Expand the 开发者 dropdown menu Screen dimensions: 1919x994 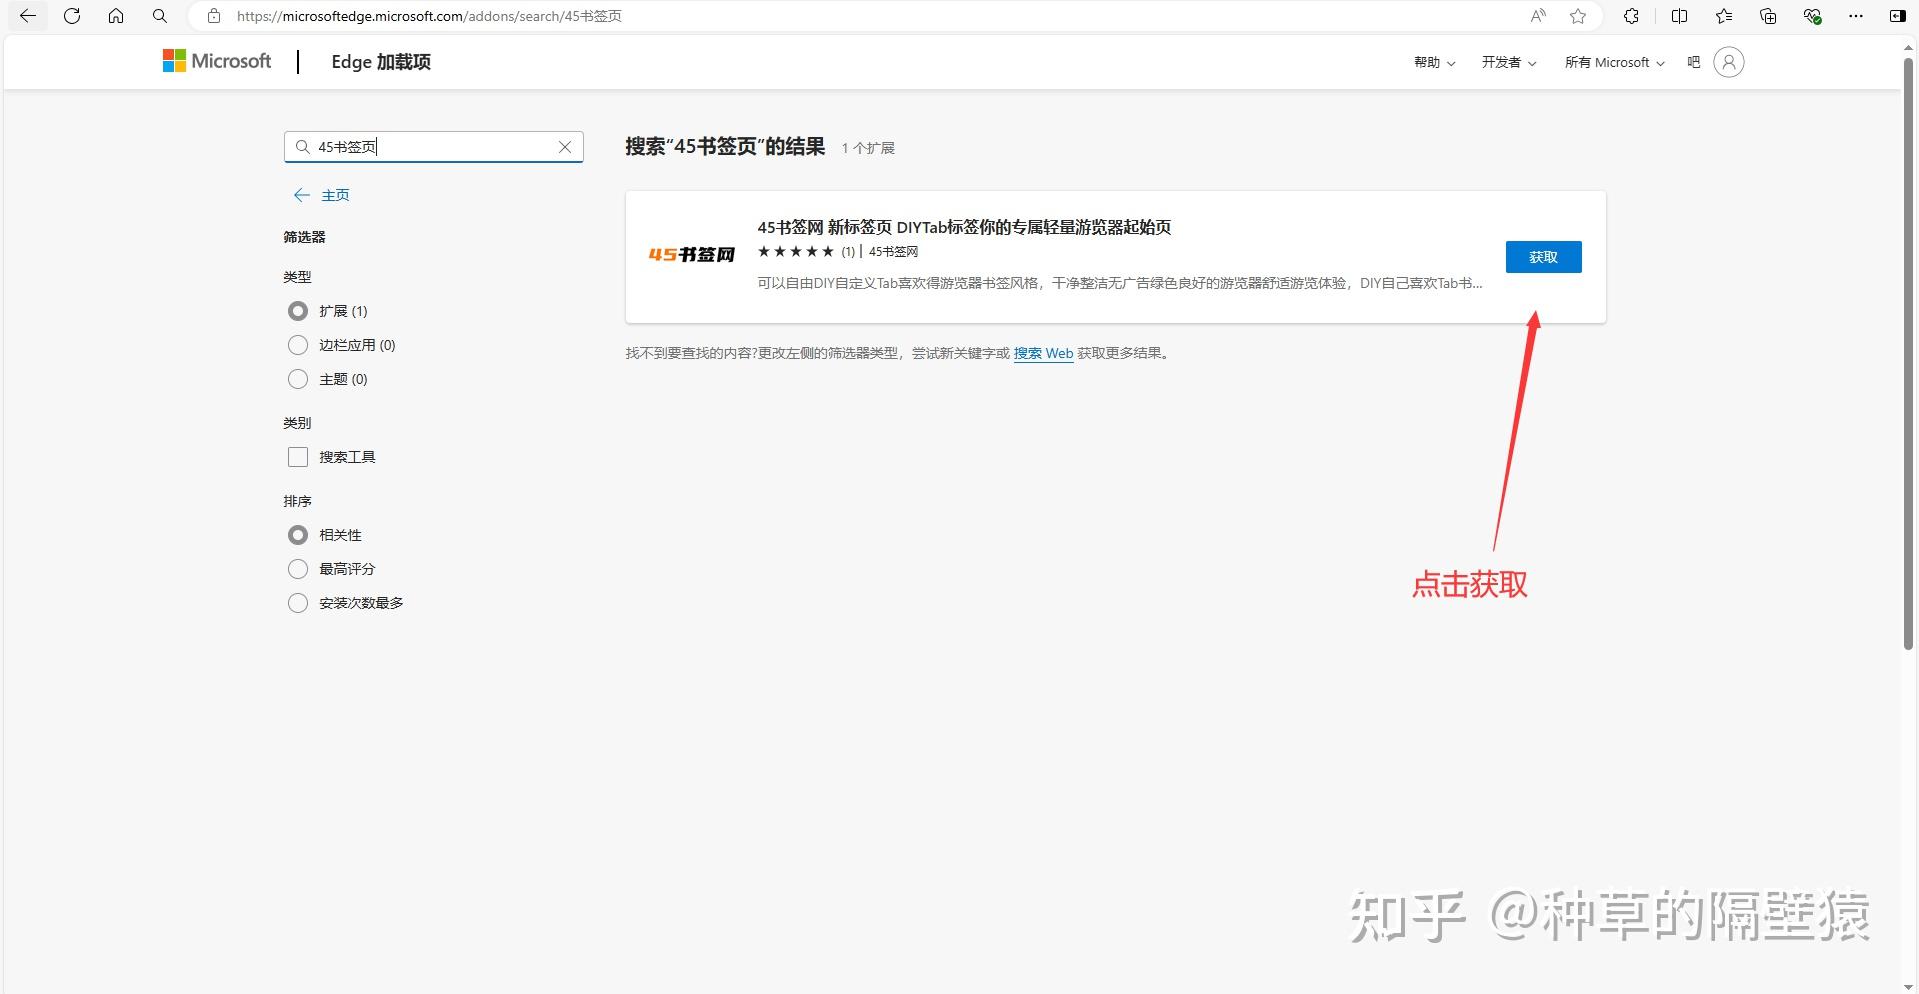click(x=1508, y=62)
